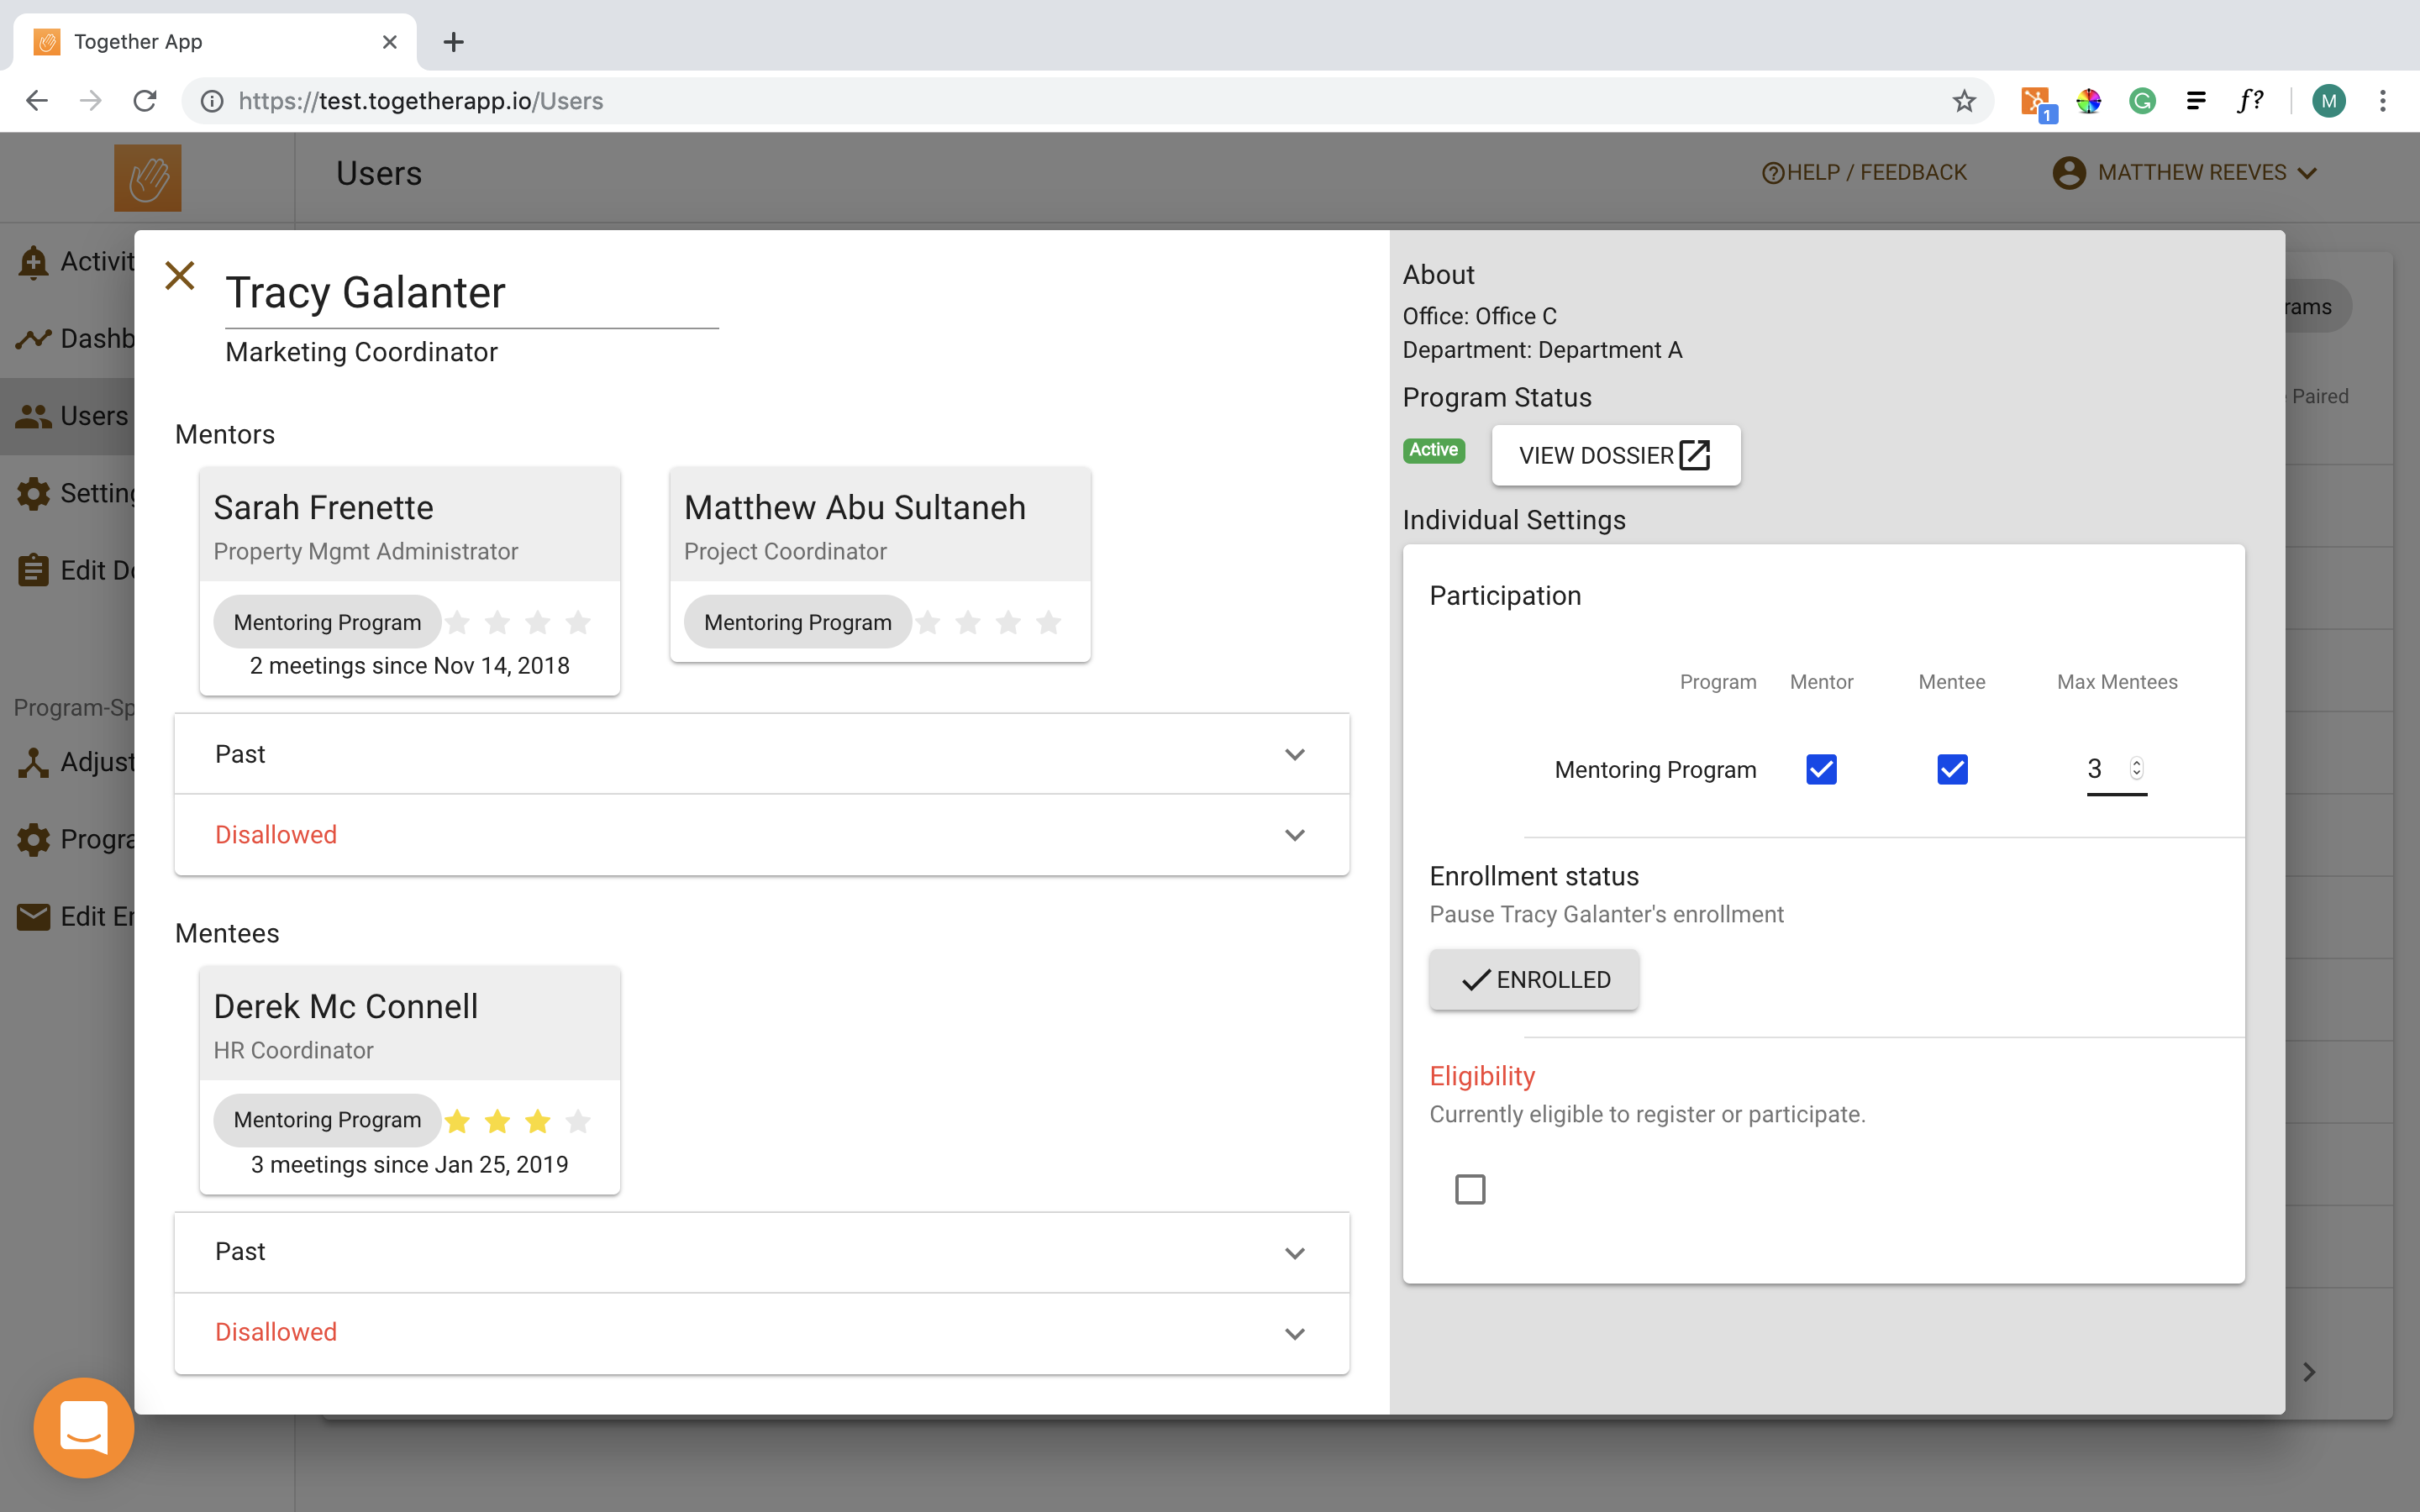The height and width of the screenshot is (1512, 2420).
Task: Reload the page in the browser
Action: tap(145, 101)
